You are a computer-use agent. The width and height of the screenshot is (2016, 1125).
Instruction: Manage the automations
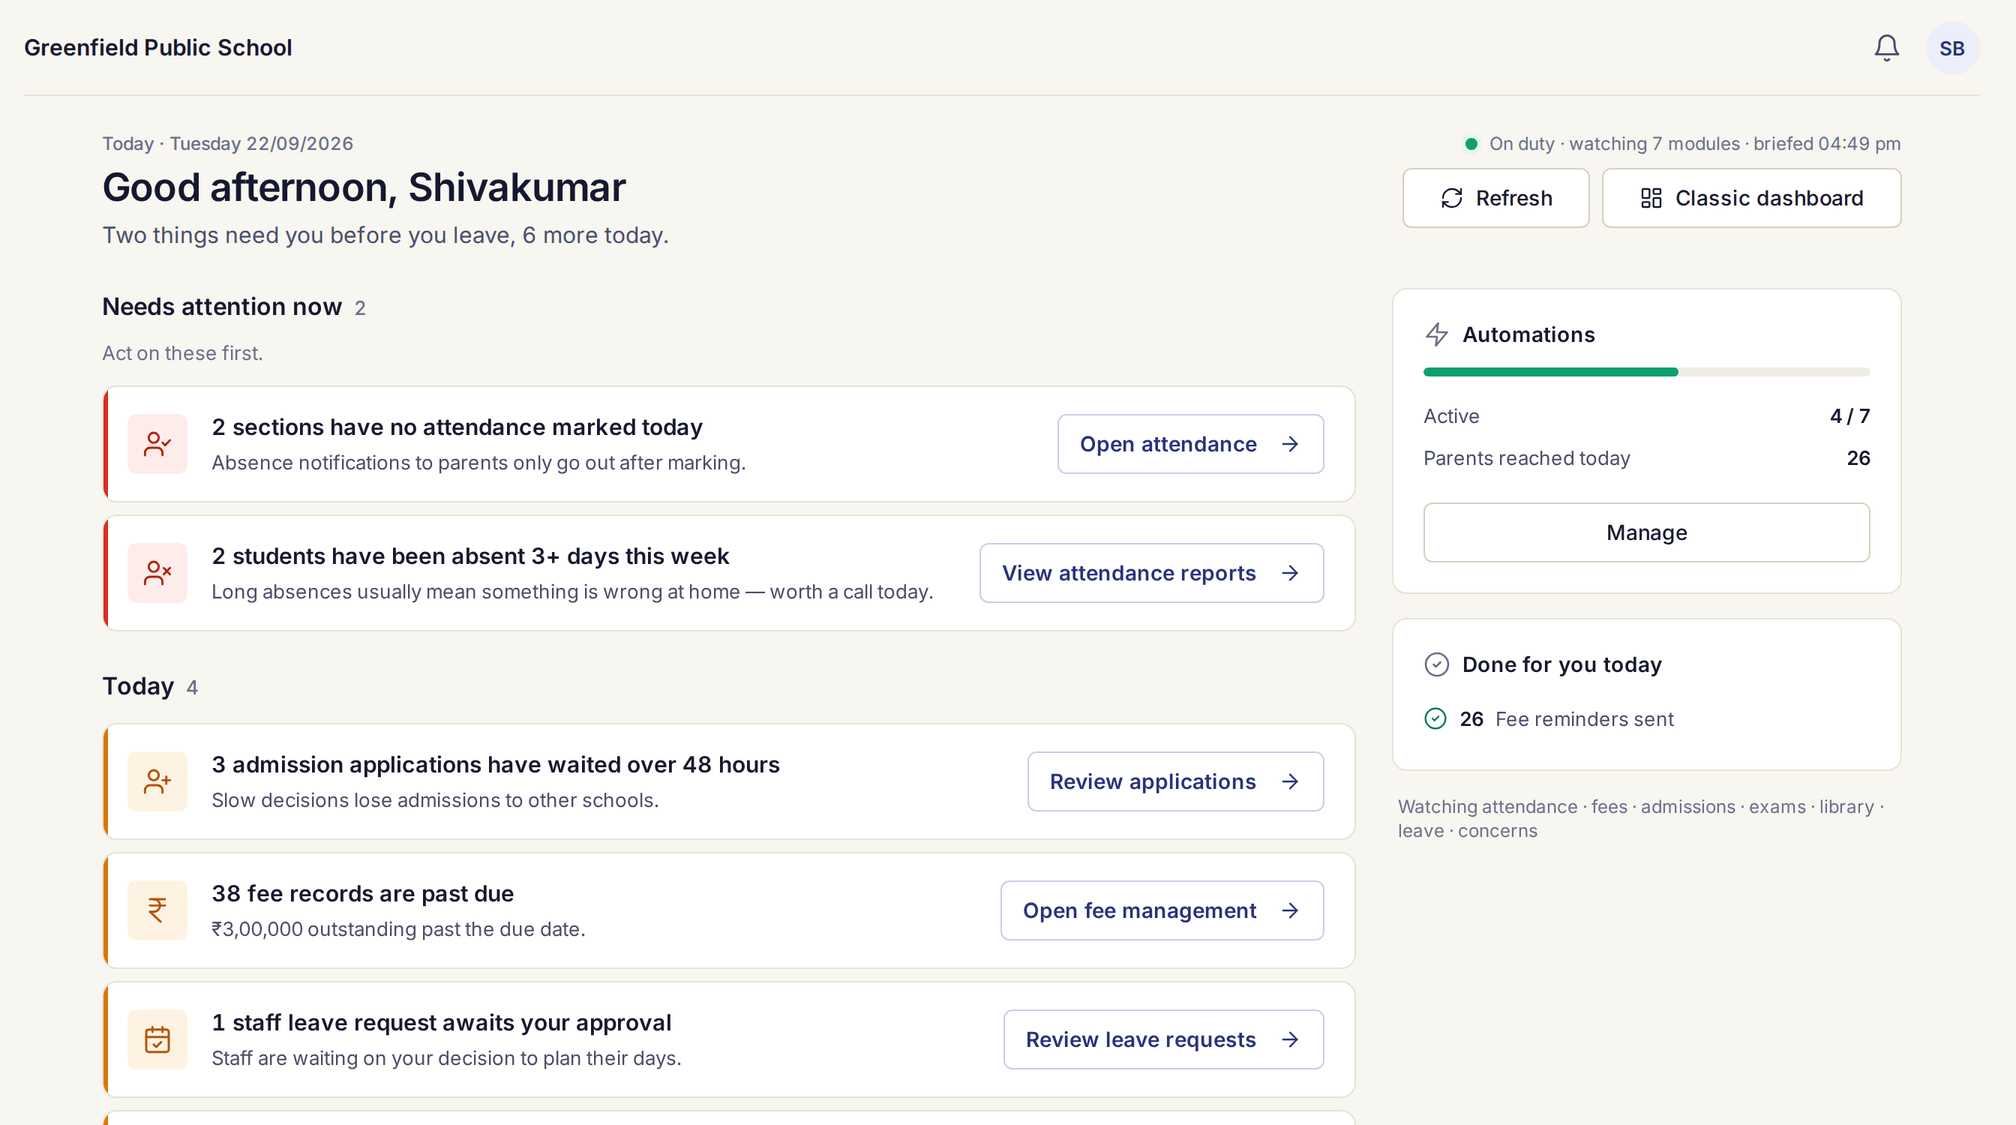pos(1646,533)
